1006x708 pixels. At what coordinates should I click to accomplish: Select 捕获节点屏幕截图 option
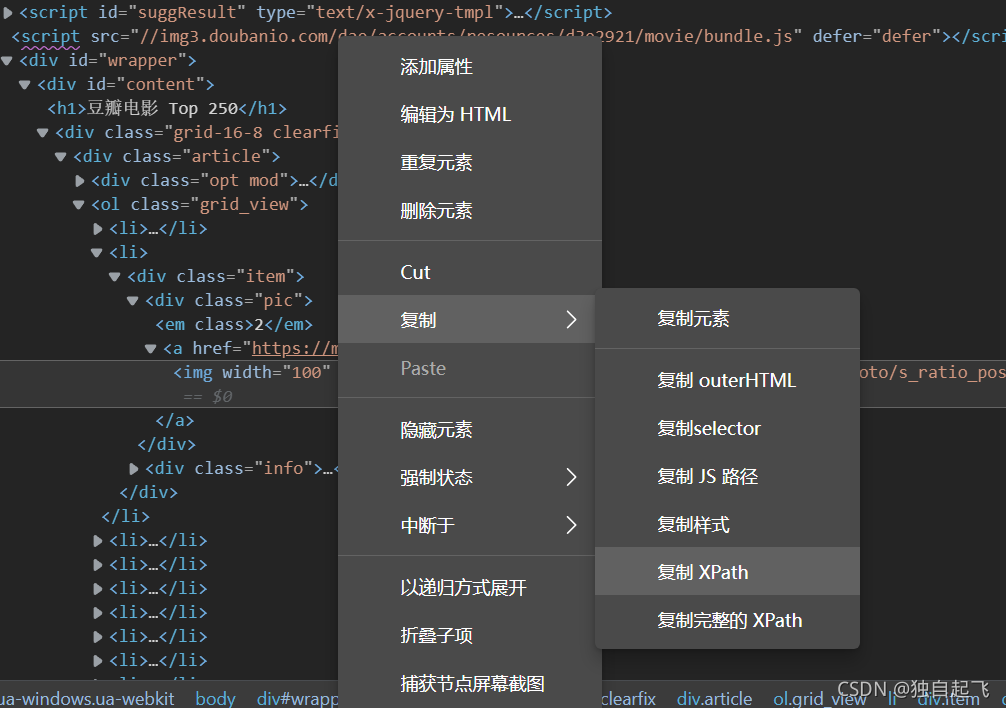pos(470,684)
